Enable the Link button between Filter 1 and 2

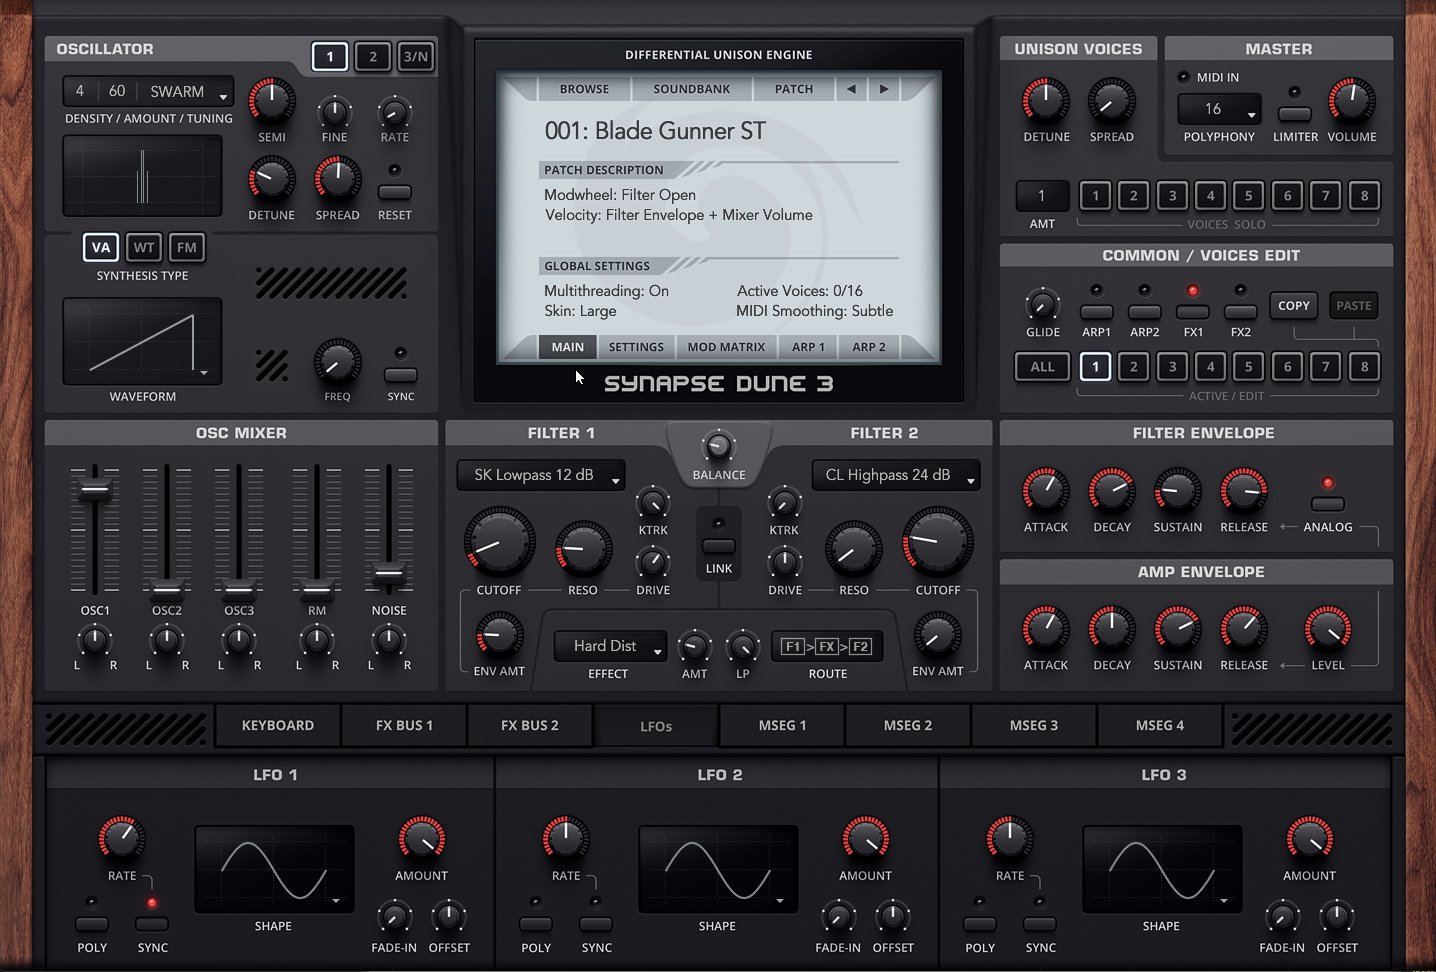coord(718,547)
